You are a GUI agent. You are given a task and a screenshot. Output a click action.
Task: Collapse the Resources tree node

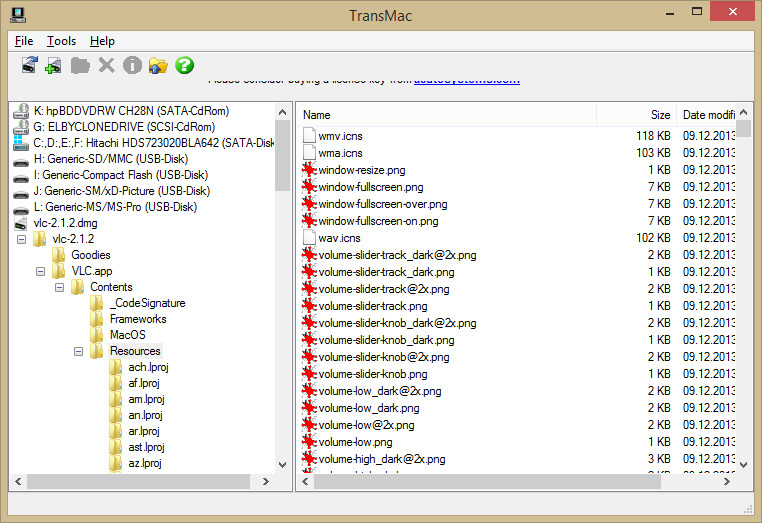pos(78,351)
